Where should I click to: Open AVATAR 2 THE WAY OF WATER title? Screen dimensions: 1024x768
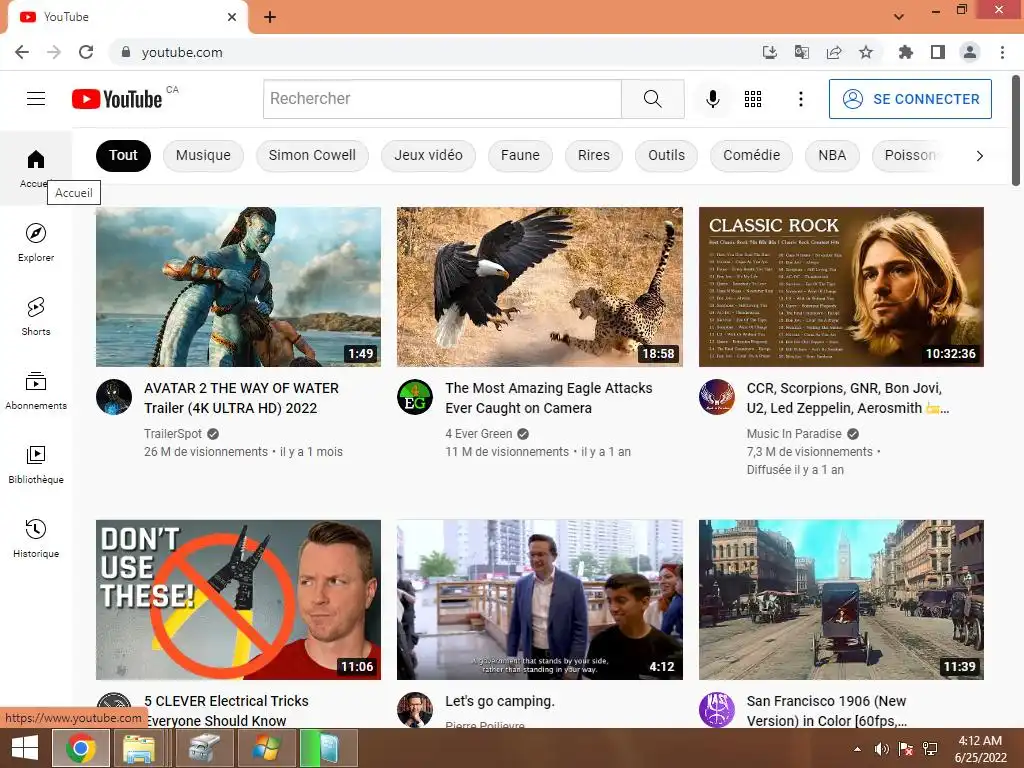241,398
